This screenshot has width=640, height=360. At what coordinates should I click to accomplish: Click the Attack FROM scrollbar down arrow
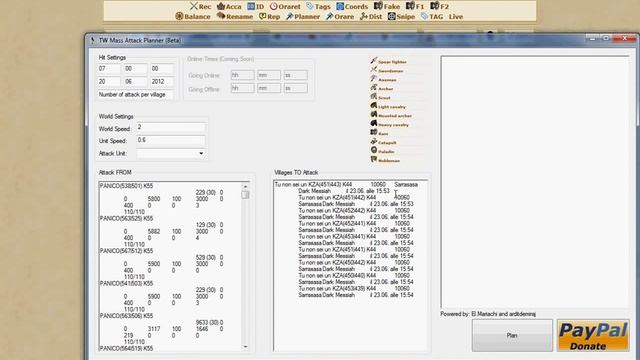(x=245, y=347)
